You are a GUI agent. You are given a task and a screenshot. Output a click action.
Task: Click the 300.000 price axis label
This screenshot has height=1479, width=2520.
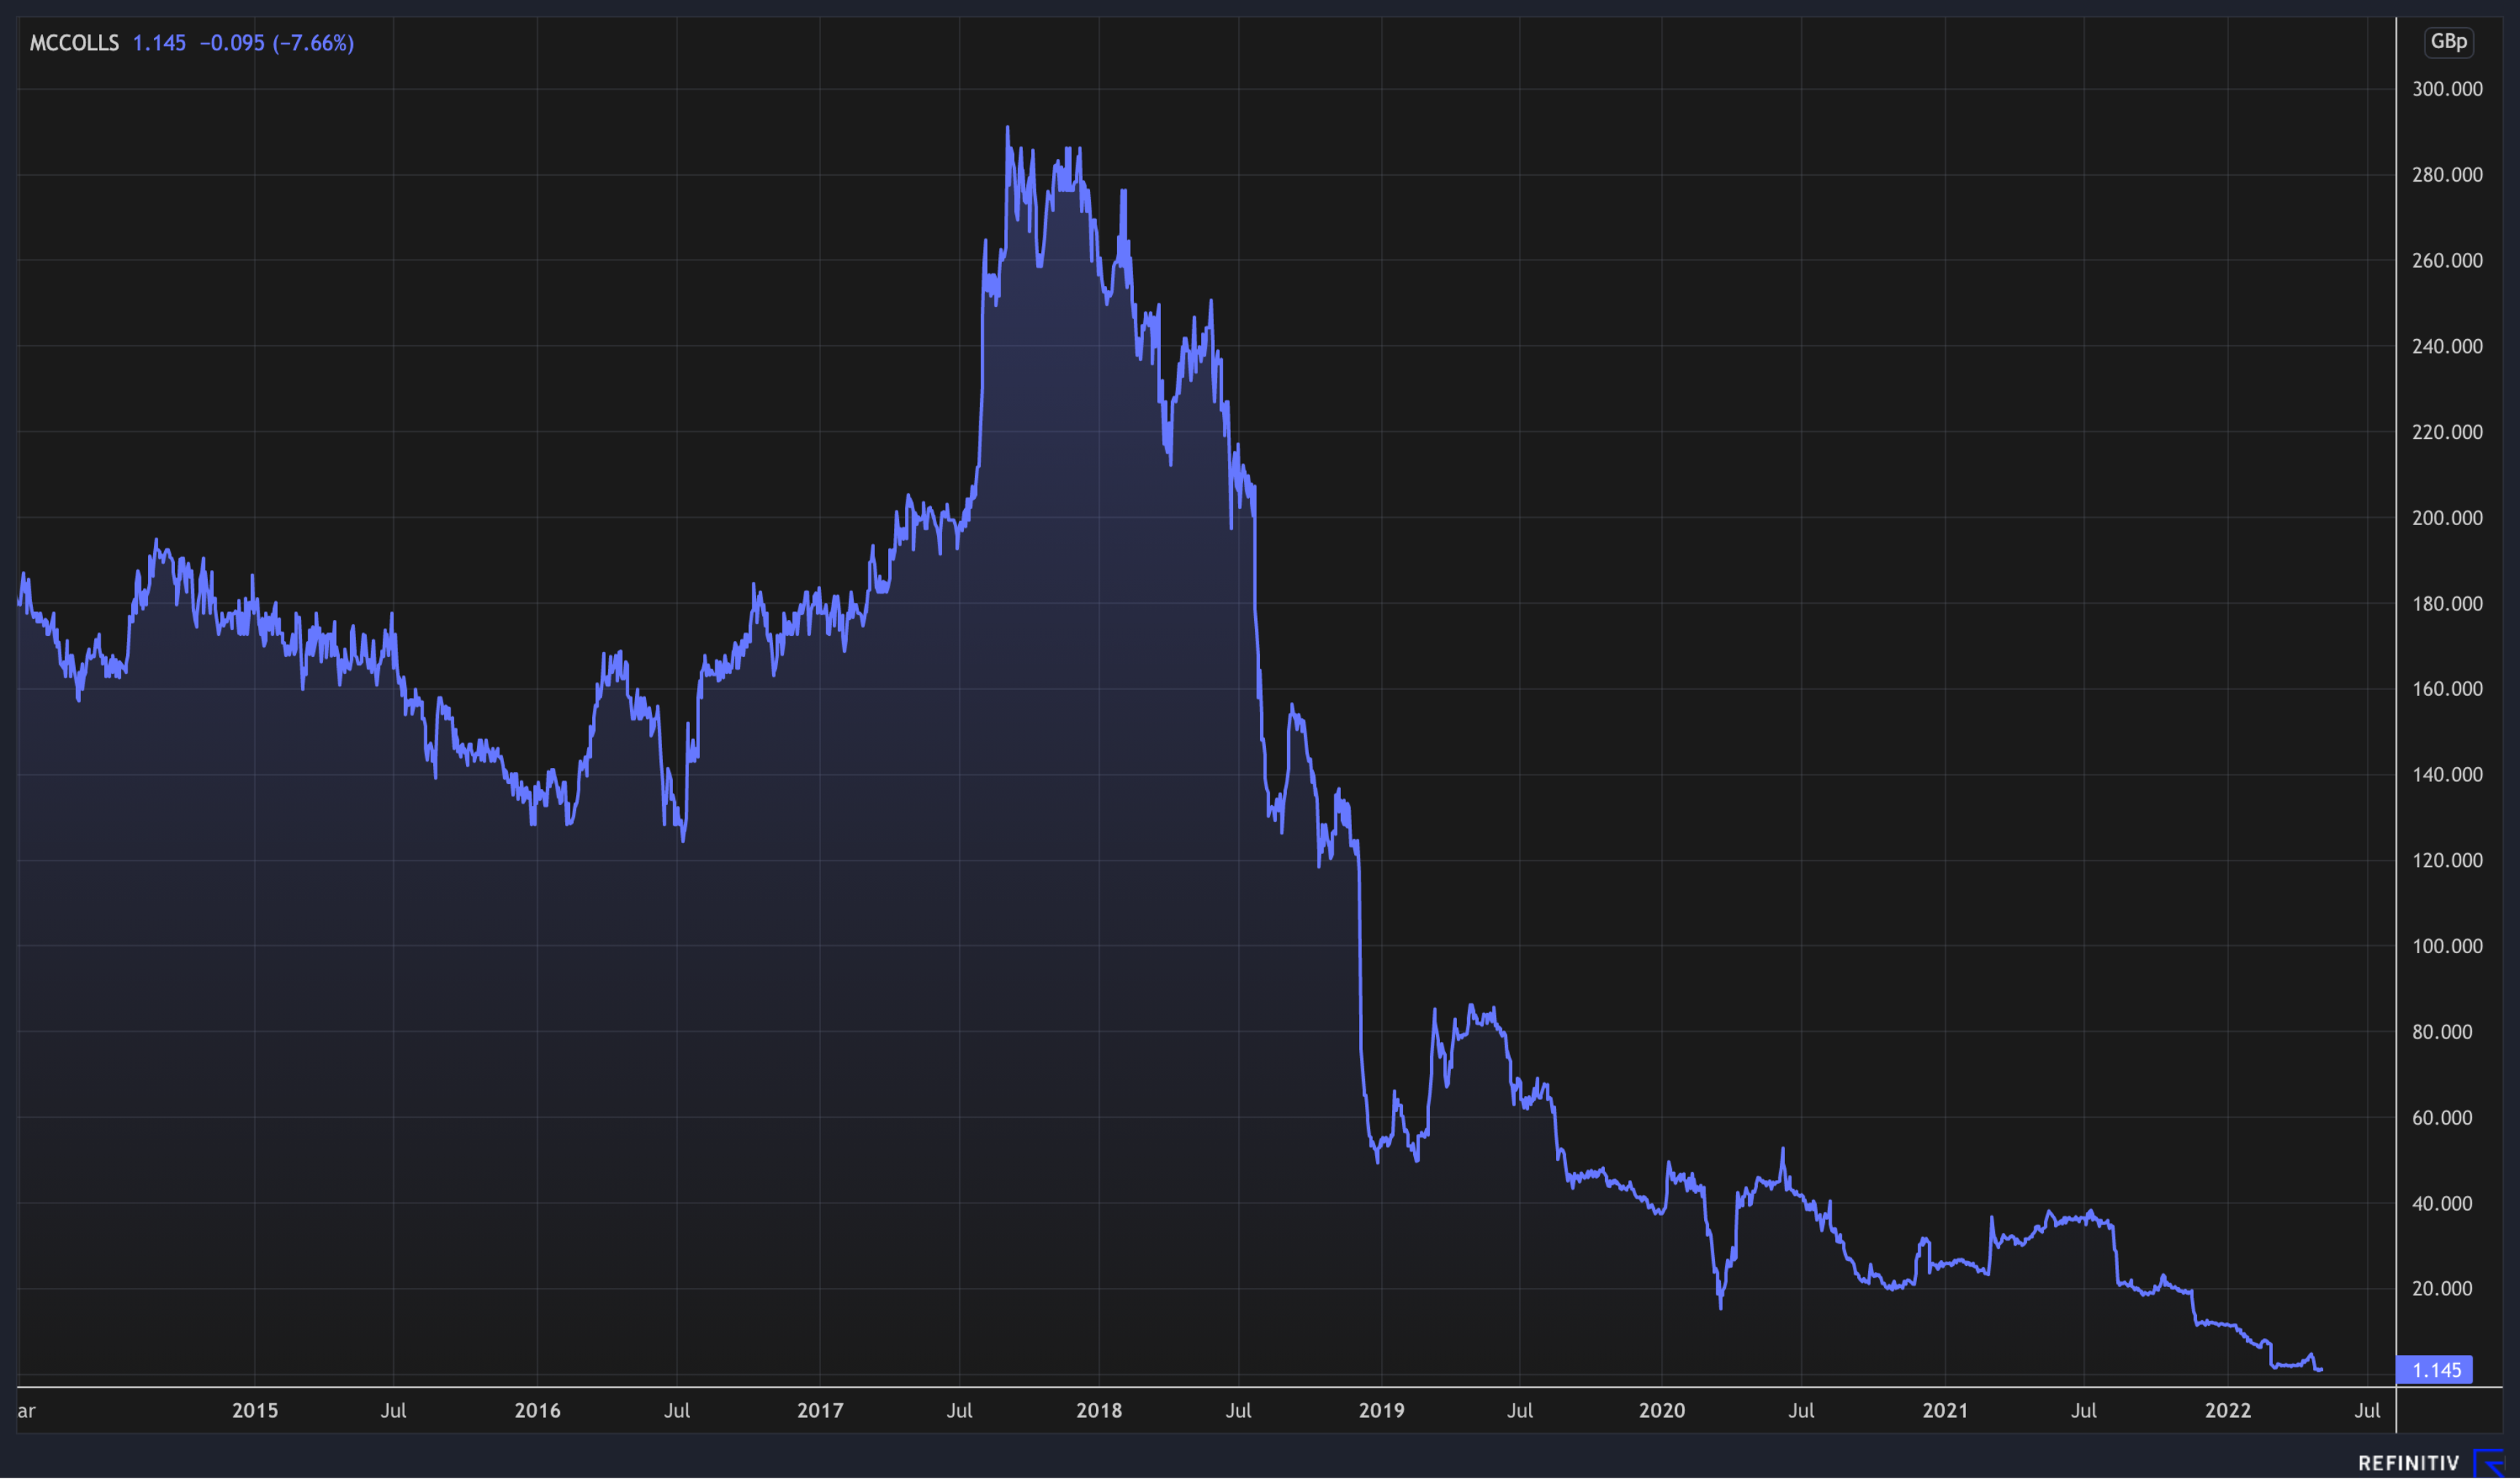(x=2447, y=89)
